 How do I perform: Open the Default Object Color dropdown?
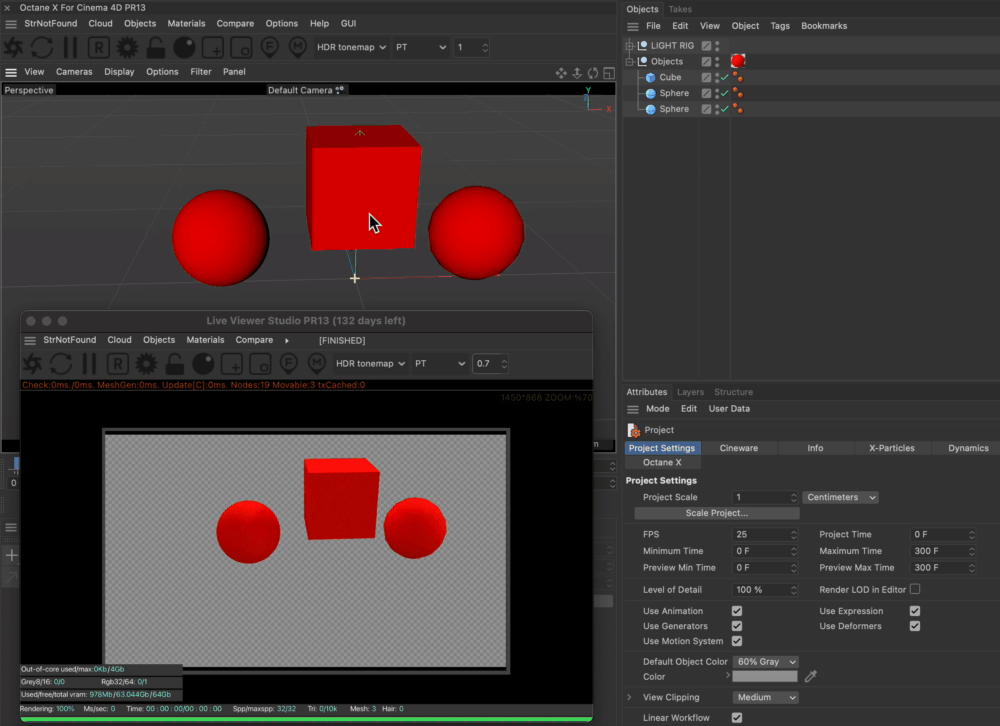765,662
